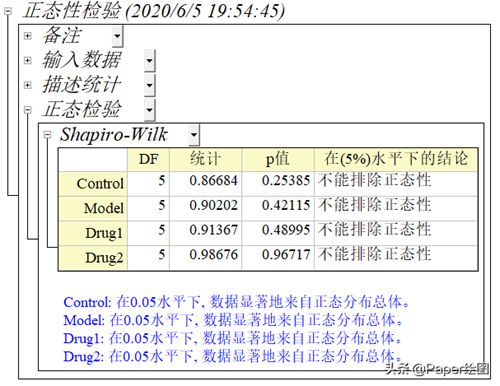Viewport: 500px width, 386px height.
Task: Open dropdown arrow next to Shapiro-Wilk
Action: 194,135
